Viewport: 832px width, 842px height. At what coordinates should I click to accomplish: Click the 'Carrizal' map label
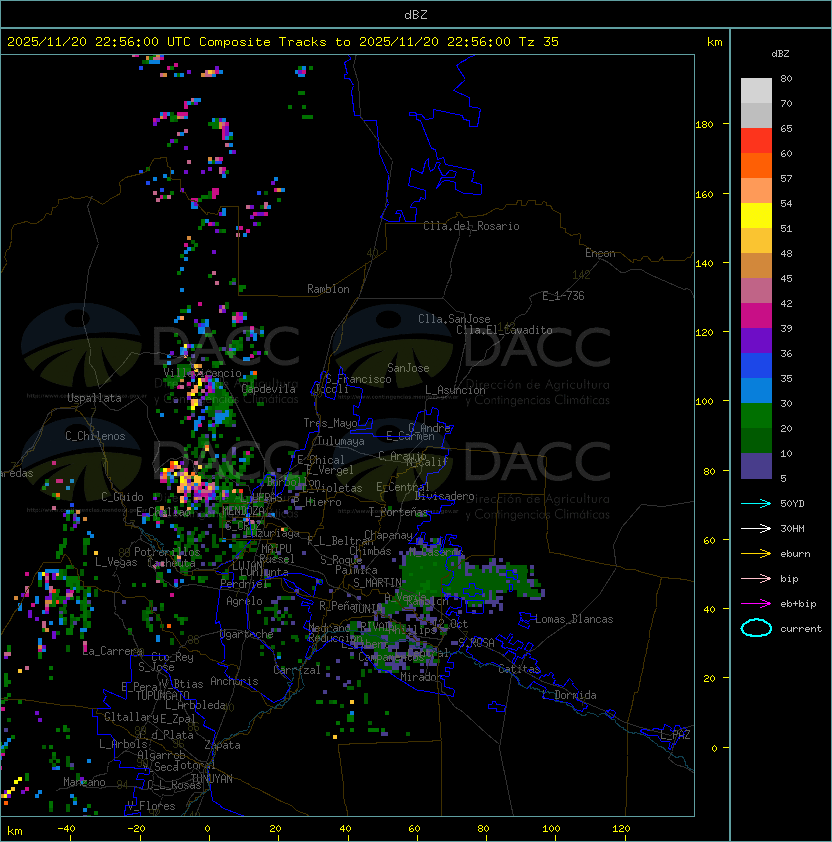pyautogui.click(x=296, y=670)
